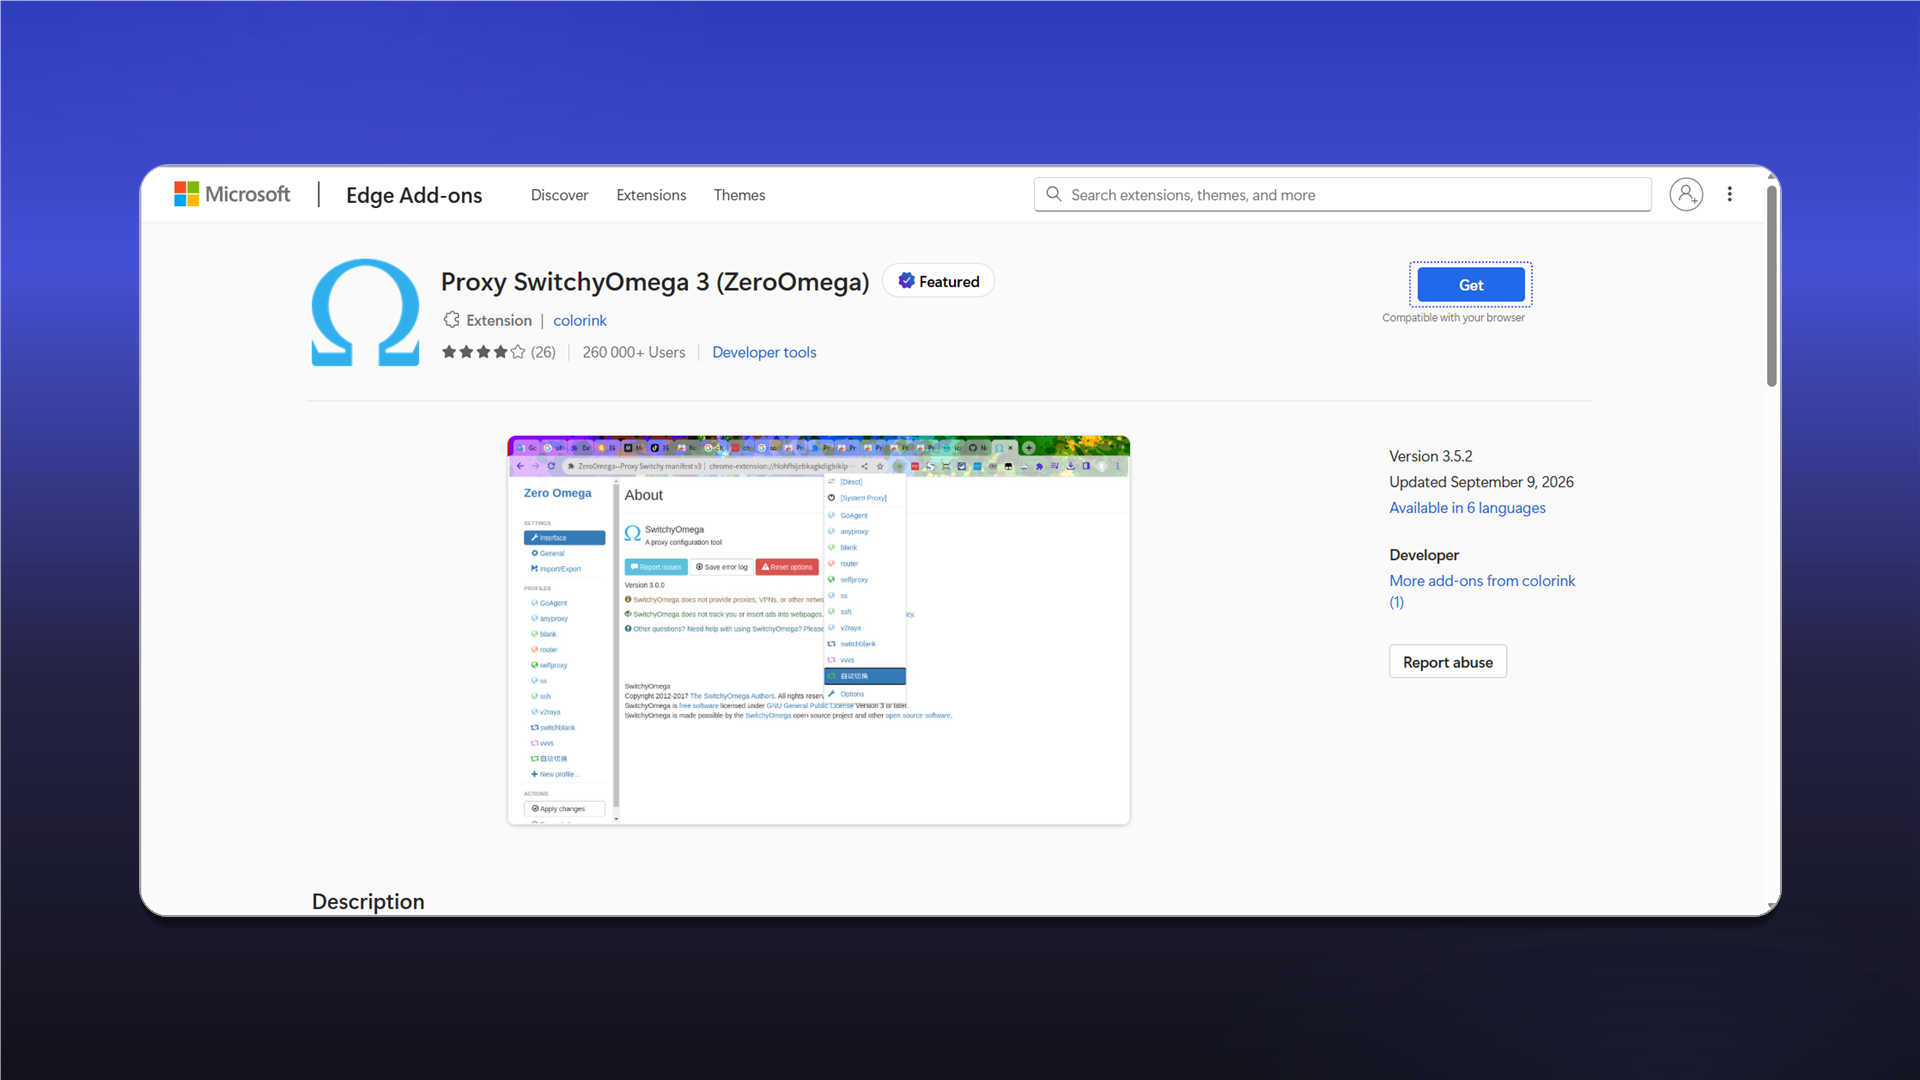The width and height of the screenshot is (1920, 1080).
Task: Click the Get button
Action: point(1470,285)
